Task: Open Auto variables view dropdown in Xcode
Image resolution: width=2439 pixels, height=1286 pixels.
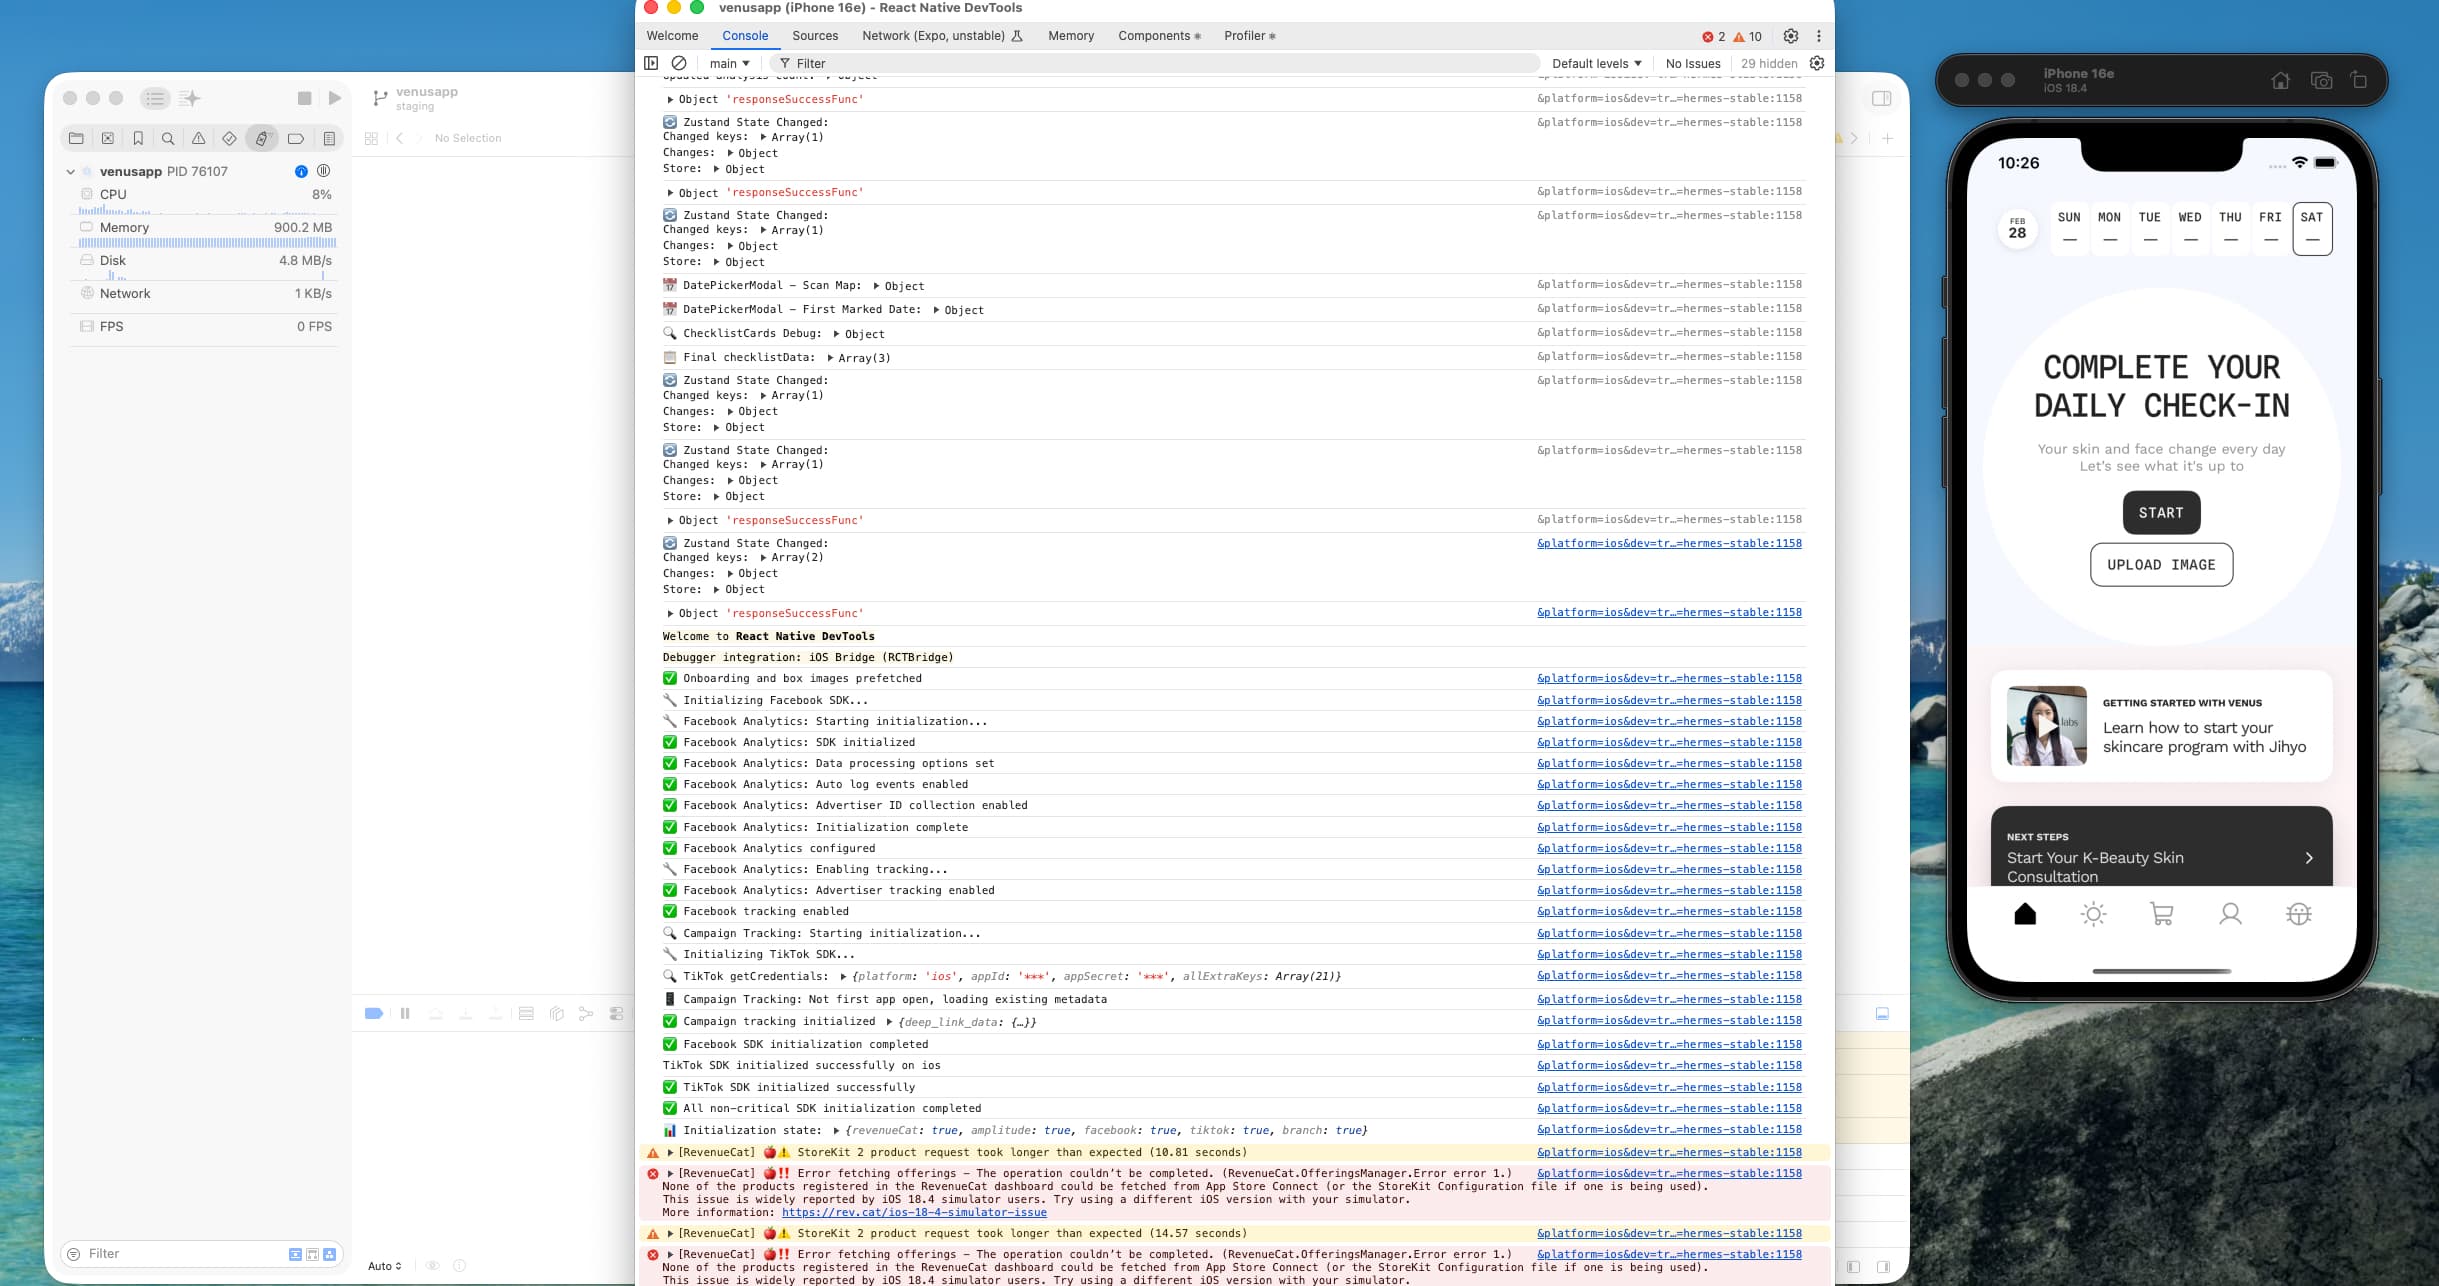Action: (385, 1266)
